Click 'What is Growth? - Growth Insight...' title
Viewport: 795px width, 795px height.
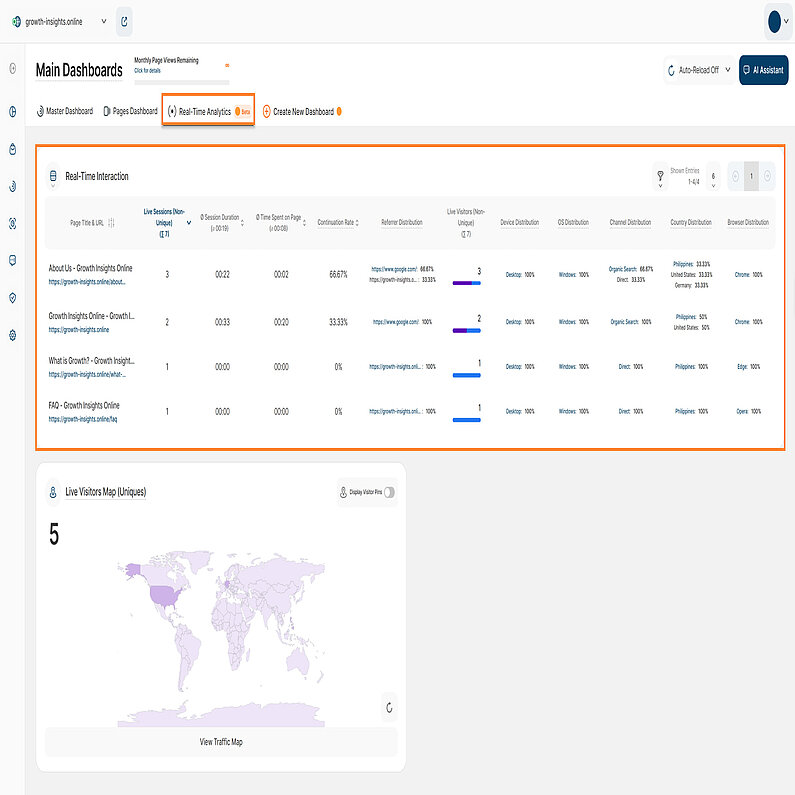click(x=91, y=360)
